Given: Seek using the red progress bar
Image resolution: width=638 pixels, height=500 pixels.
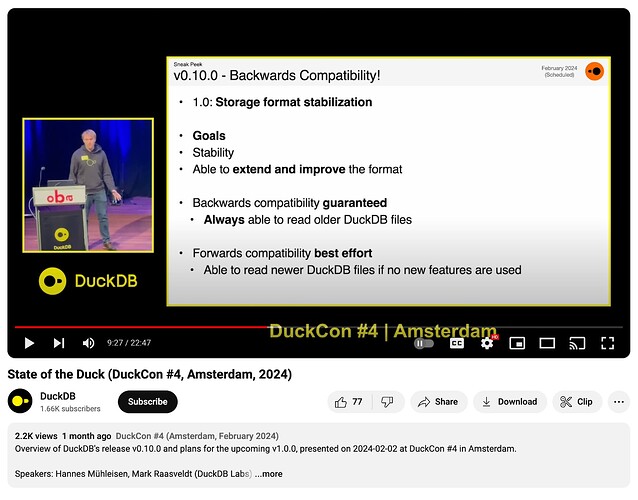Looking at the screenshot, I should (150, 327).
